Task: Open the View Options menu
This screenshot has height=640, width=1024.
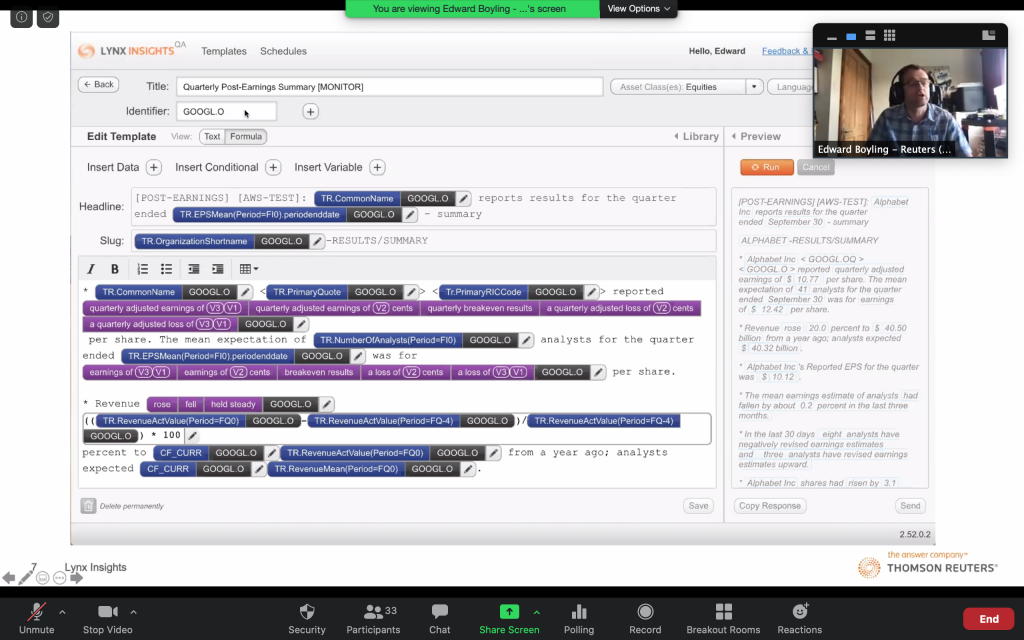Action: (x=638, y=7)
